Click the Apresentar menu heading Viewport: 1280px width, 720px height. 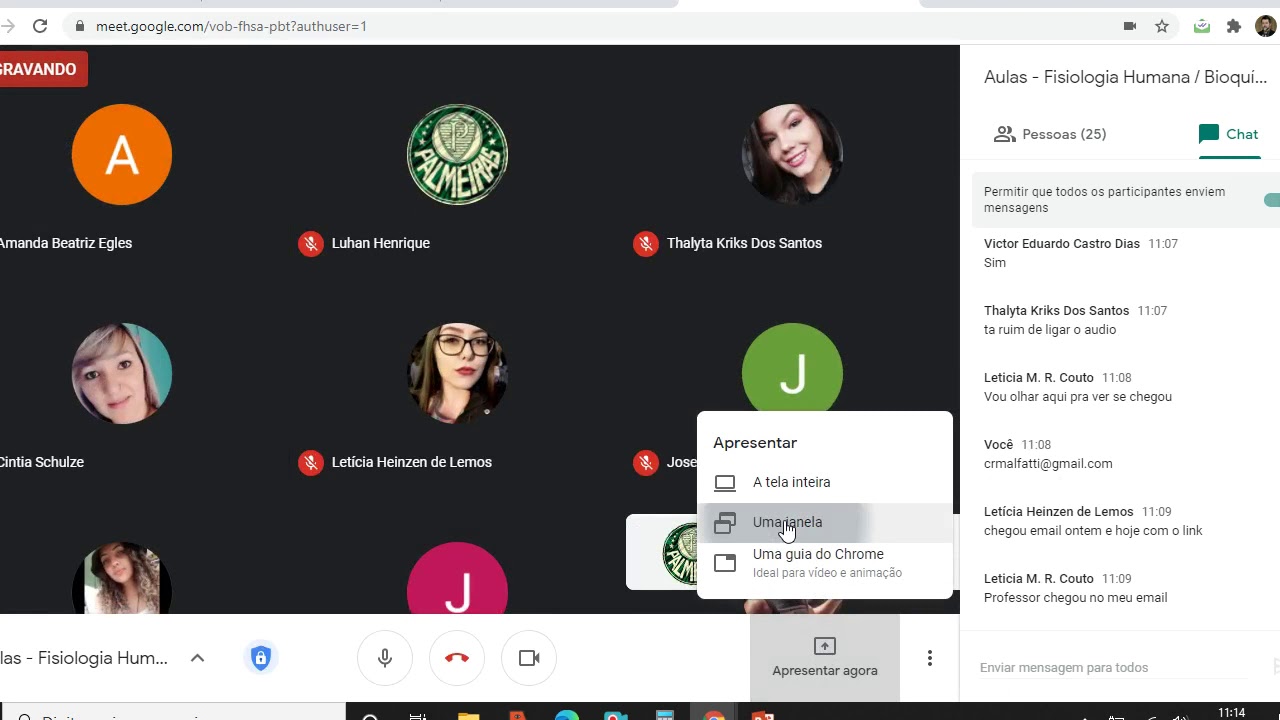pos(755,443)
